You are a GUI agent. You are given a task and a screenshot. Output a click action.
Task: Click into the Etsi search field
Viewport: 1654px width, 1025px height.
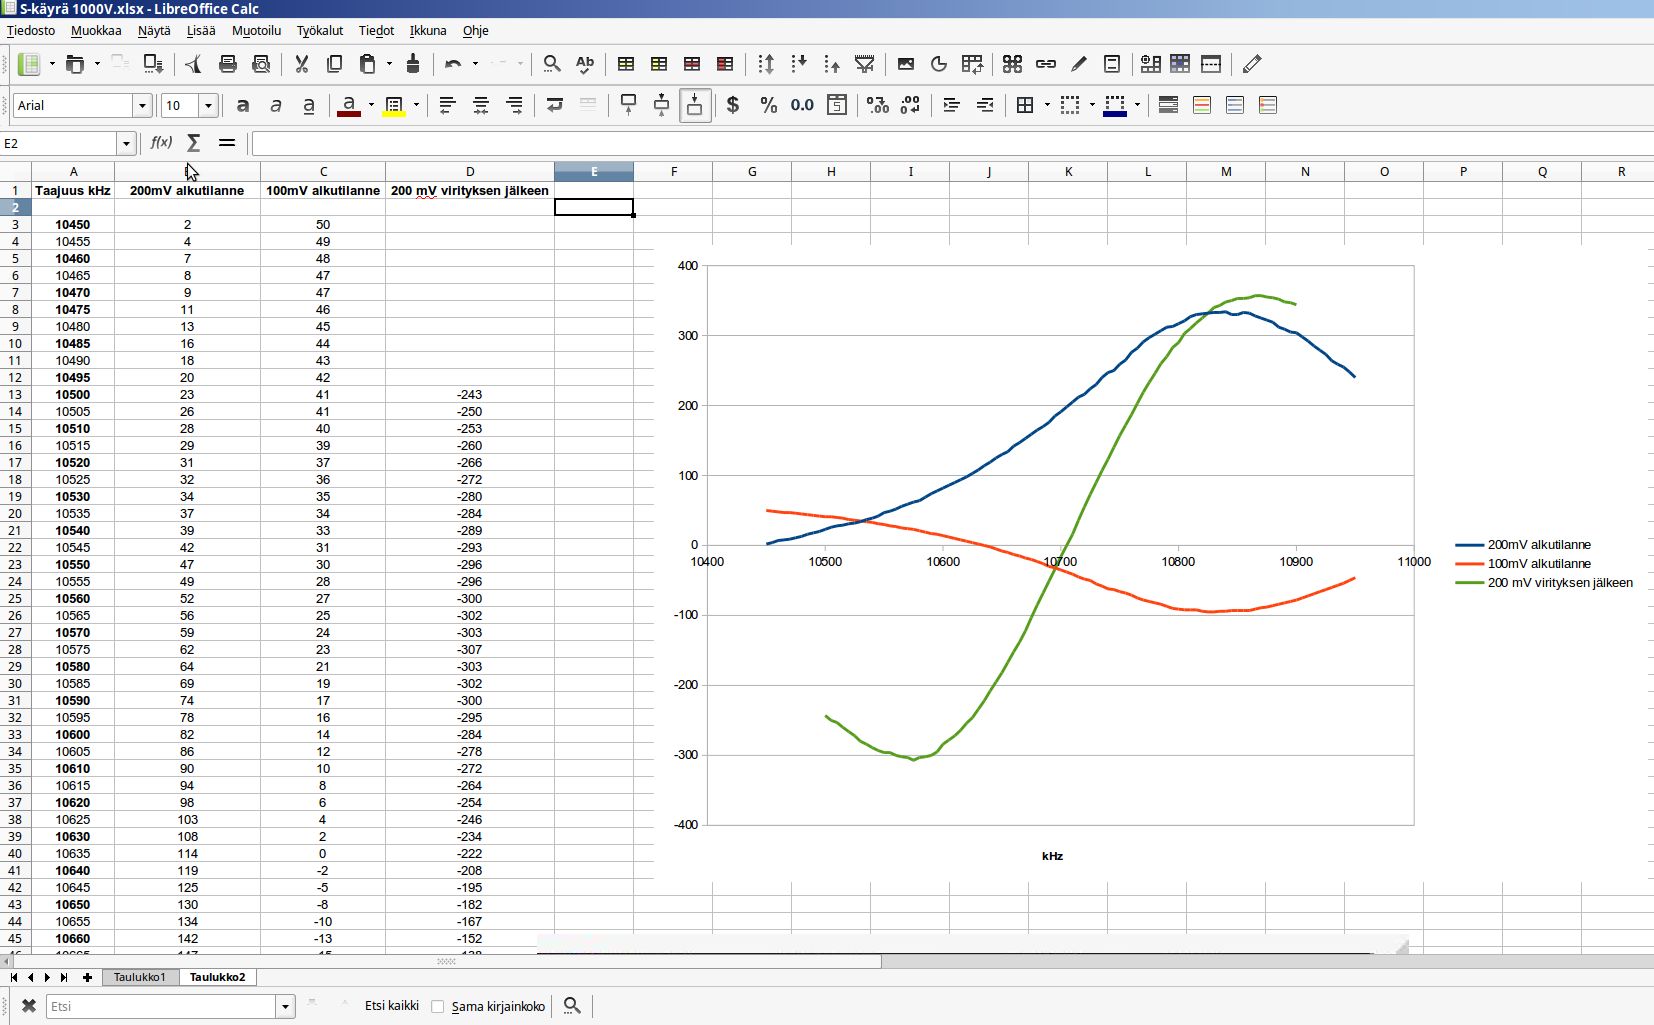click(160, 1006)
